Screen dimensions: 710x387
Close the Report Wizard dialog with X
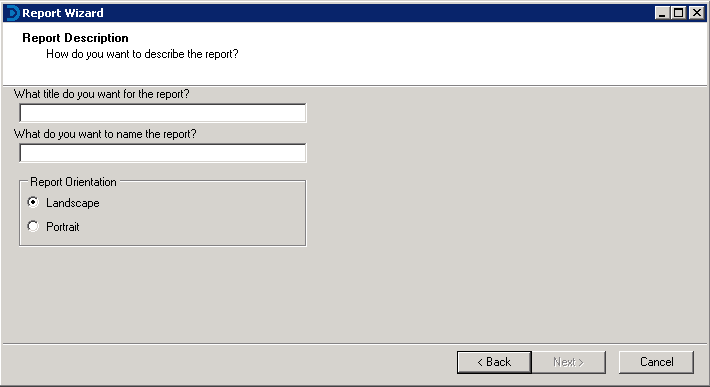coord(696,13)
